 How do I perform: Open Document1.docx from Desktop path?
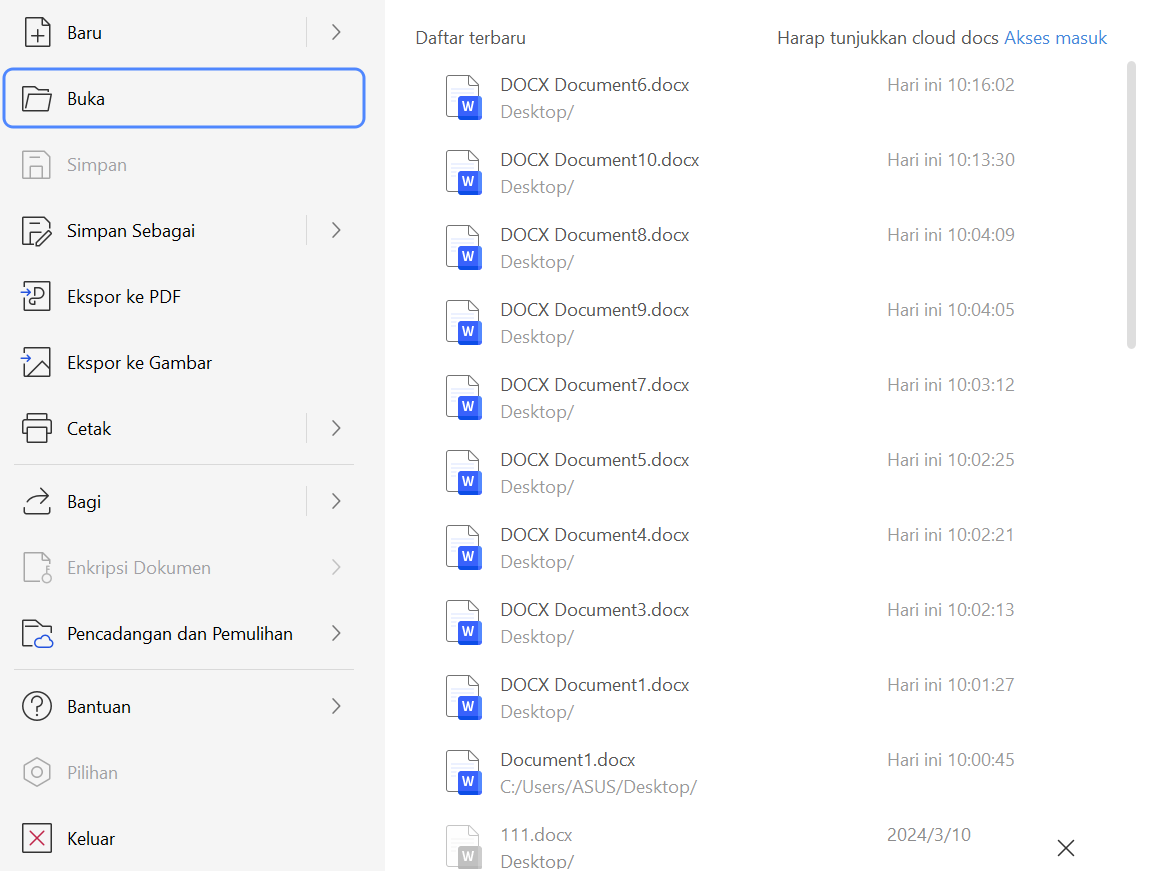pos(566,759)
